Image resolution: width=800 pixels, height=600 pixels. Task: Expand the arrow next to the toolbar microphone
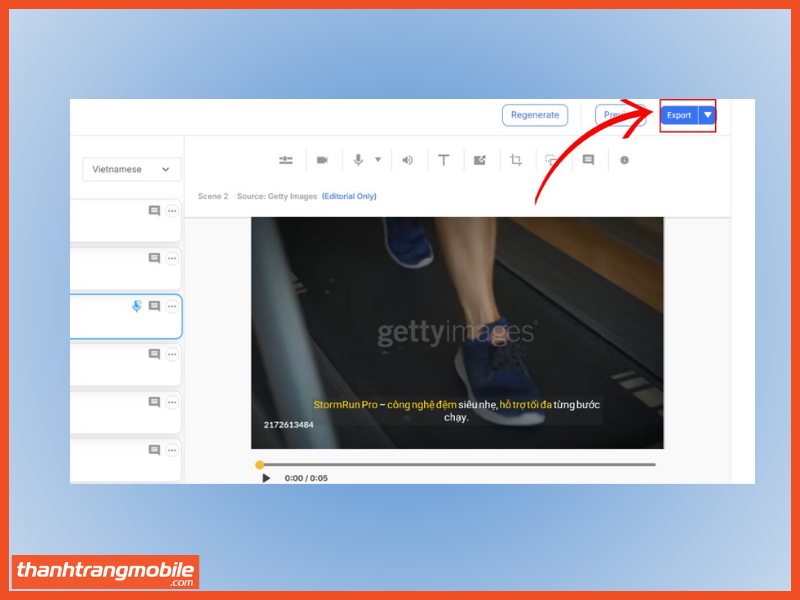pos(378,160)
